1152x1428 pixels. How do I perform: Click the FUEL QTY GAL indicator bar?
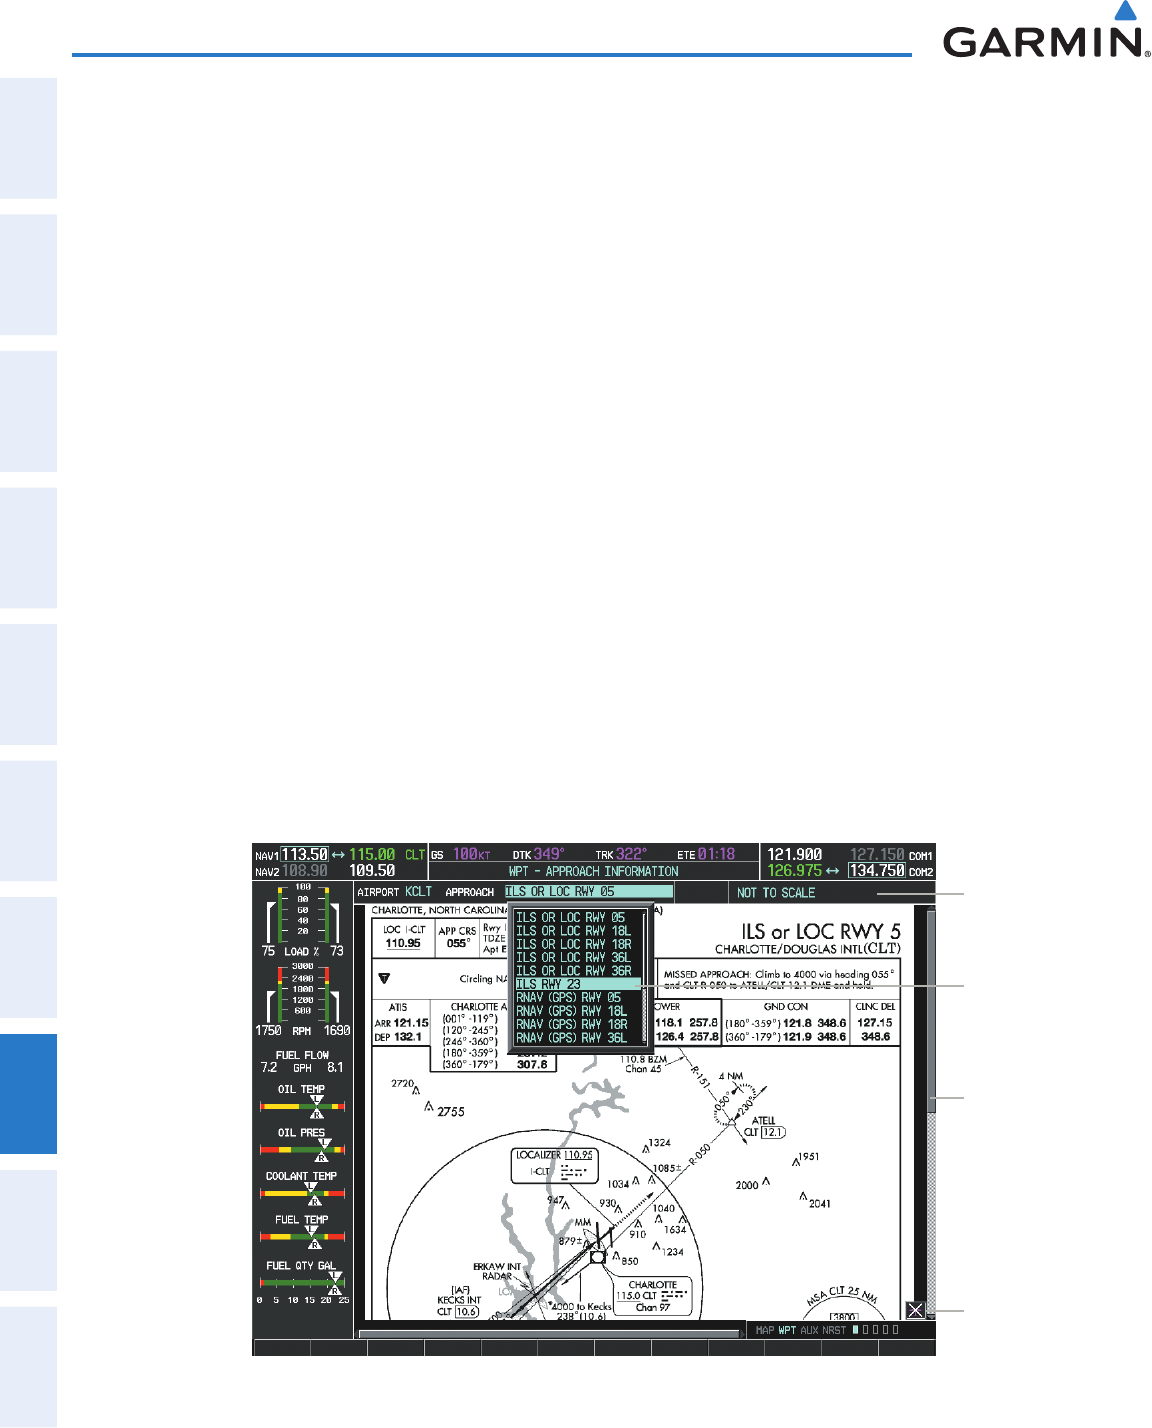click(x=303, y=1284)
